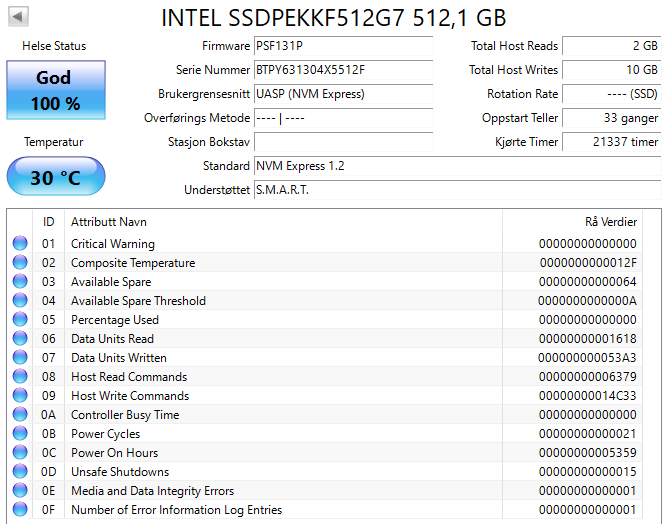Click the Firmware field showing PSF131P

point(343,46)
